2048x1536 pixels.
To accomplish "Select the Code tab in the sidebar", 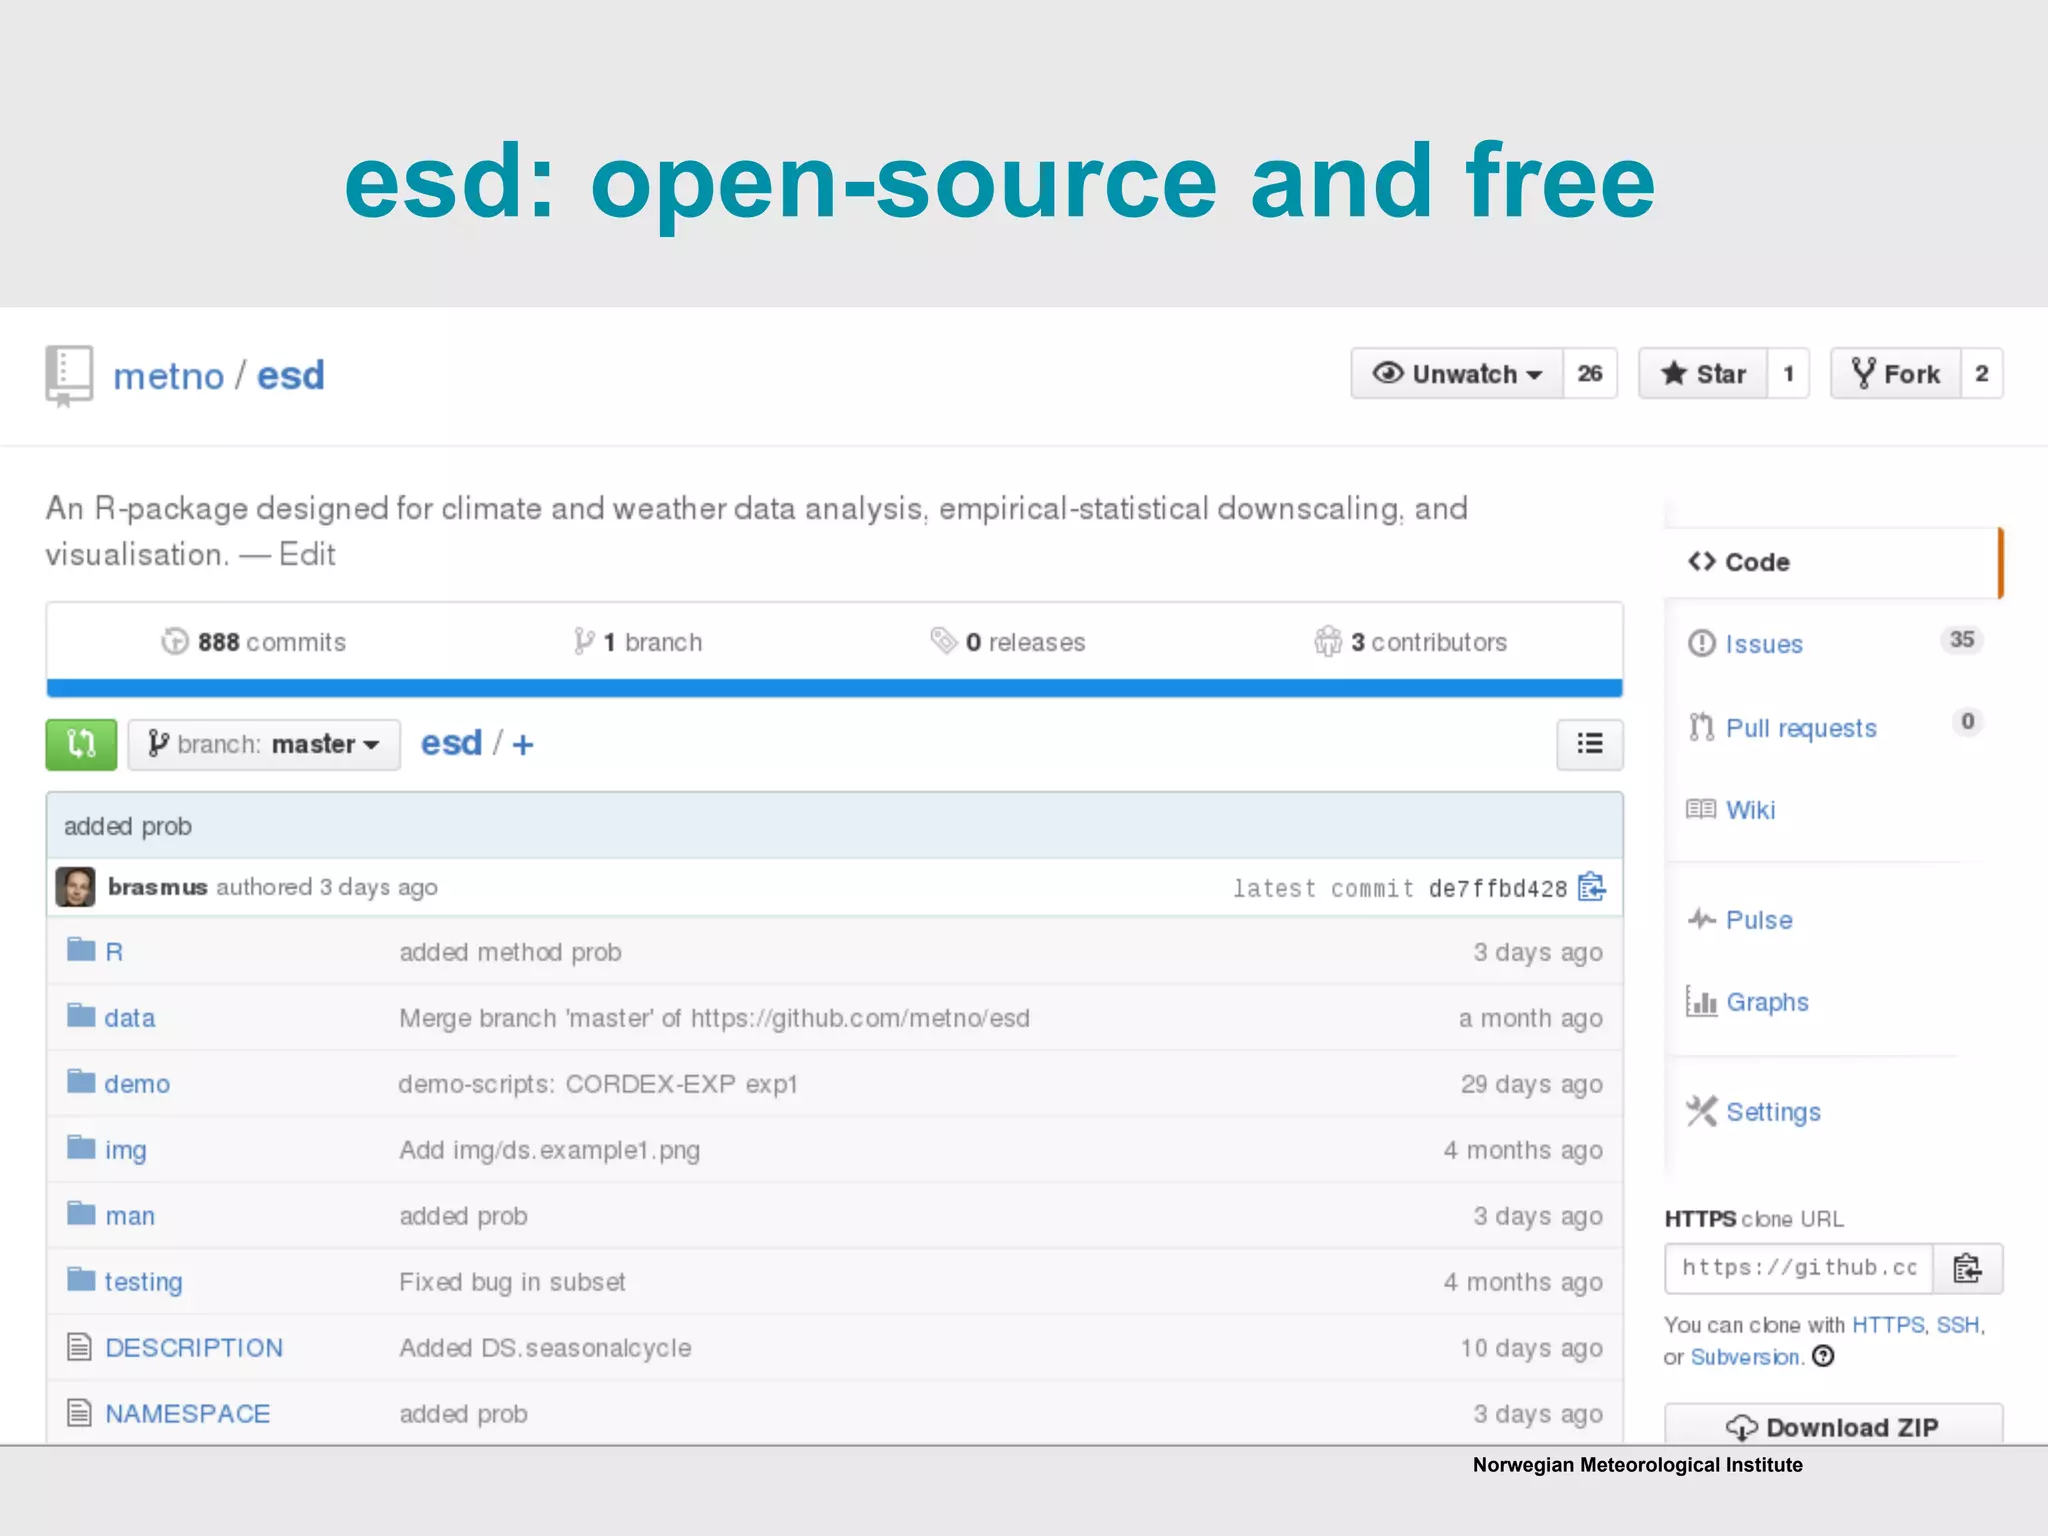I will point(1833,562).
